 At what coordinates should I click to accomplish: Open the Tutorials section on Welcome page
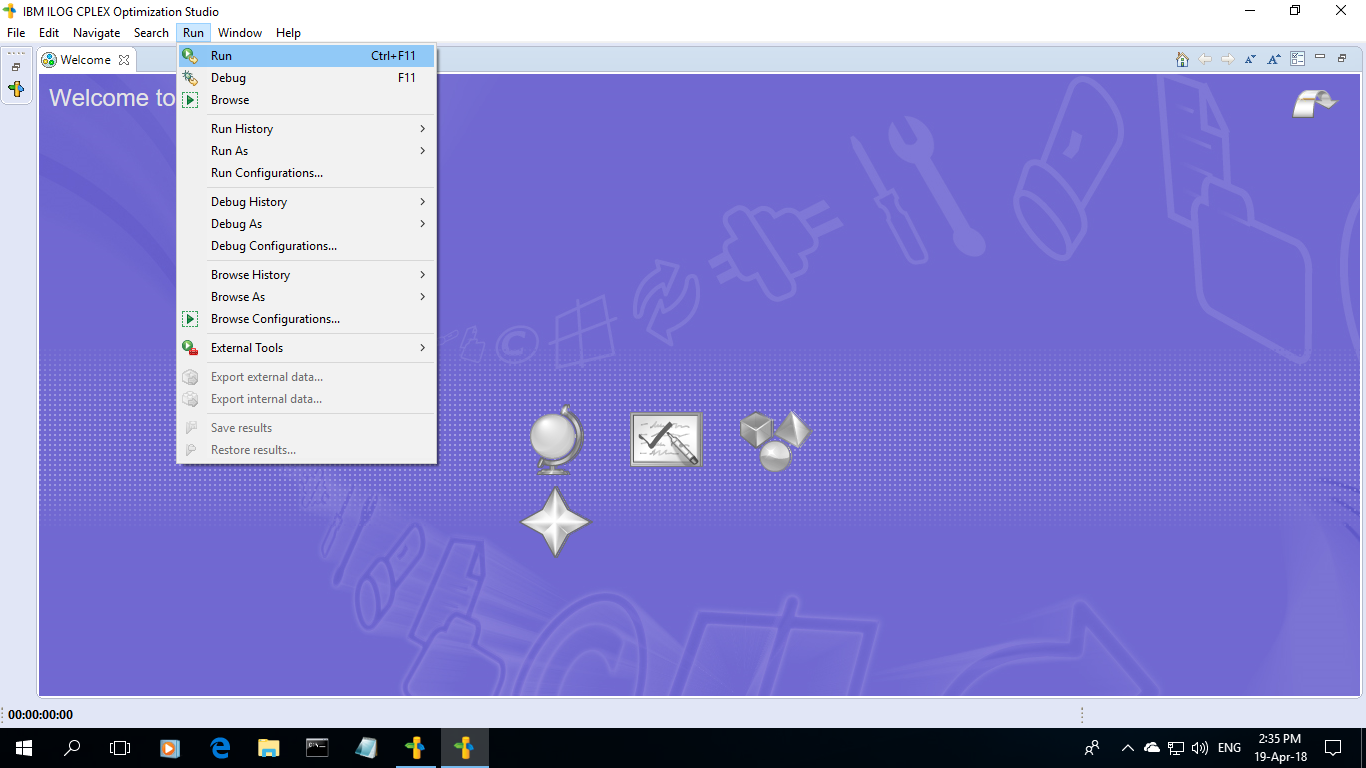click(x=666, y=438)
